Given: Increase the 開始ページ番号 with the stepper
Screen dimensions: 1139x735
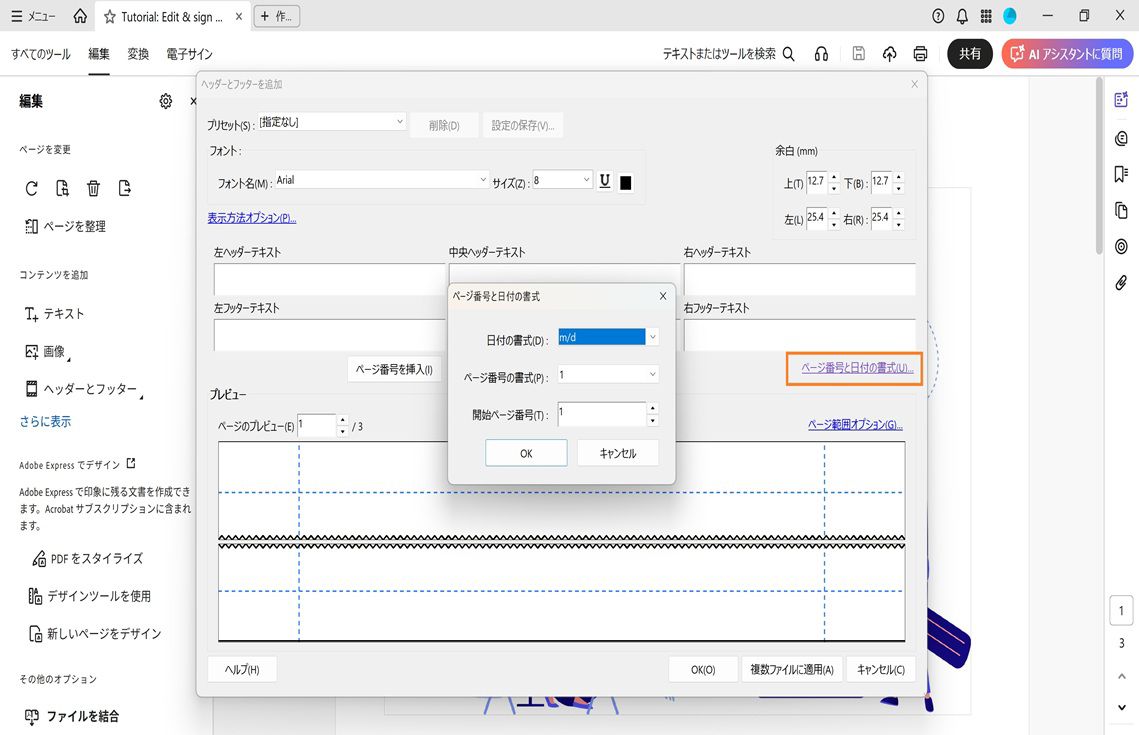Looking at the screenshot, I should click(654, 409).
